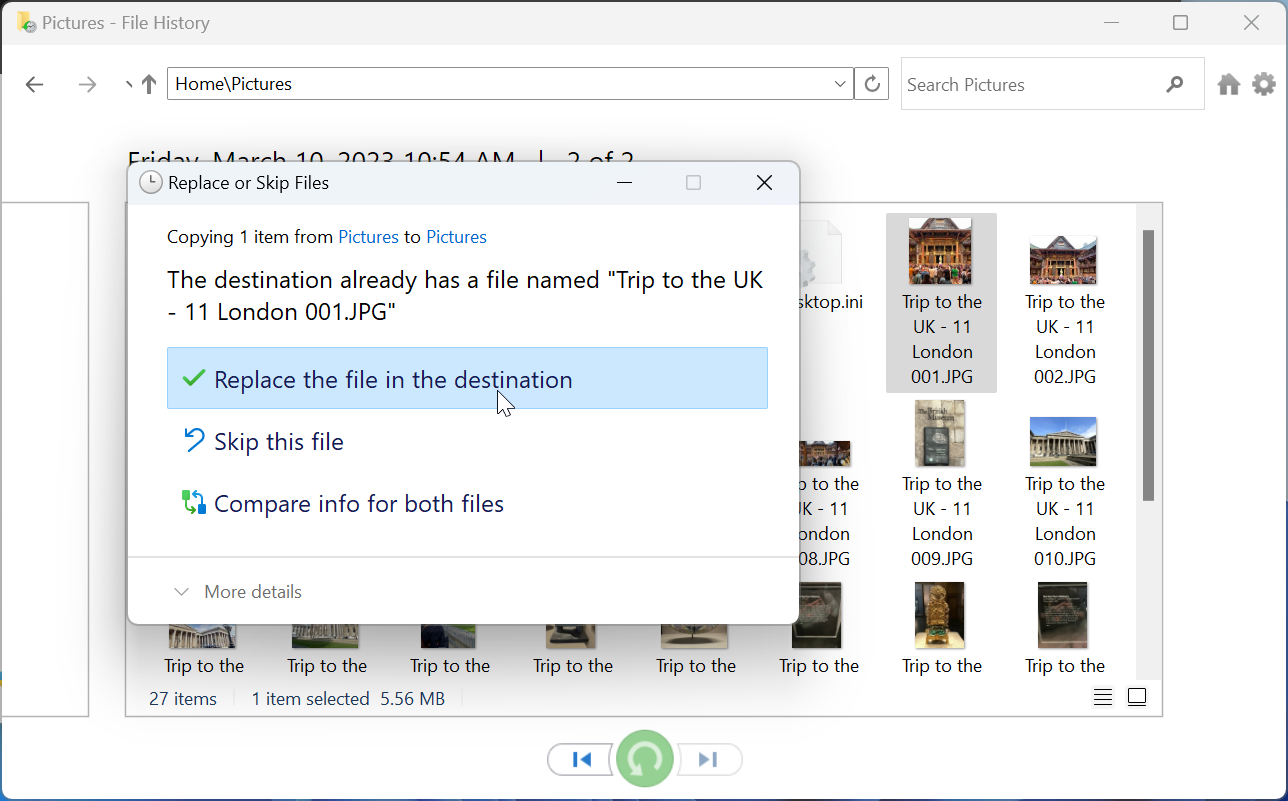The width and height of the screenshot is (1288, 801).
Task: Jump to the next File History version
Action: pyautogui.click(x=709, y=759)
